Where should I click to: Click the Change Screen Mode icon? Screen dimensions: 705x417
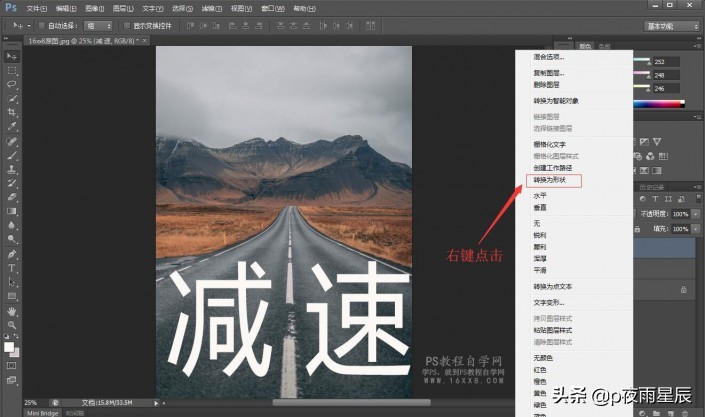12,380
